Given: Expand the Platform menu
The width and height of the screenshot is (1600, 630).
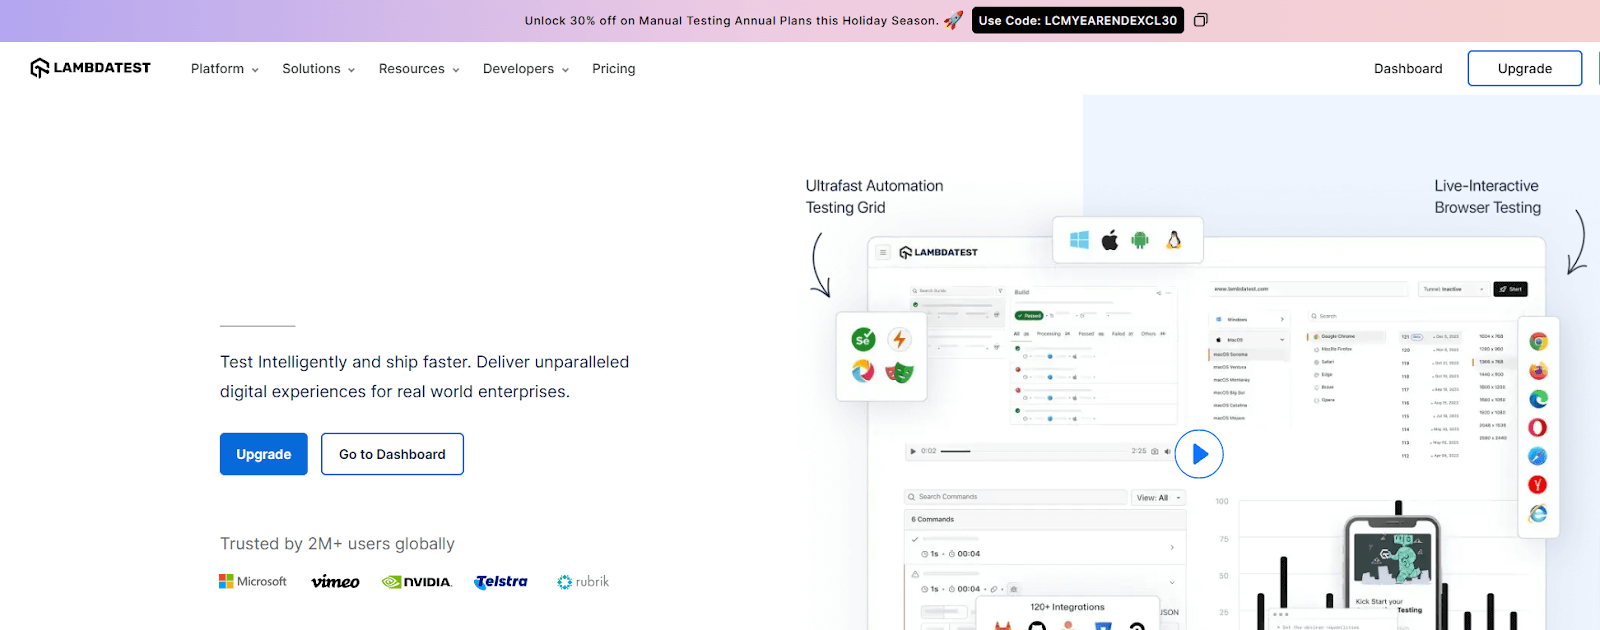Looking at the screenshot, I should tap(225, 69).
